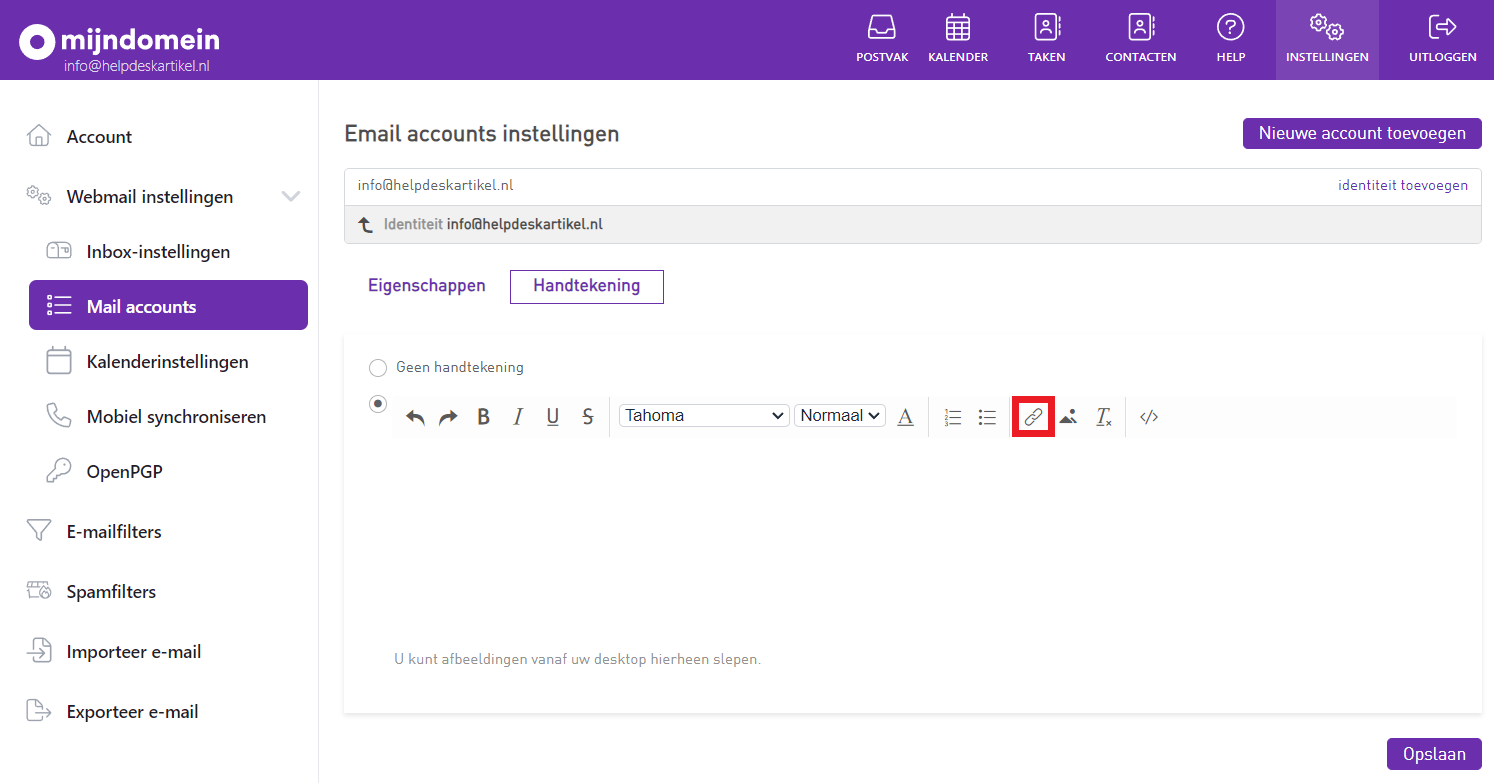Toggle italic formatting
1494x783 pixels.
(518, 417)
